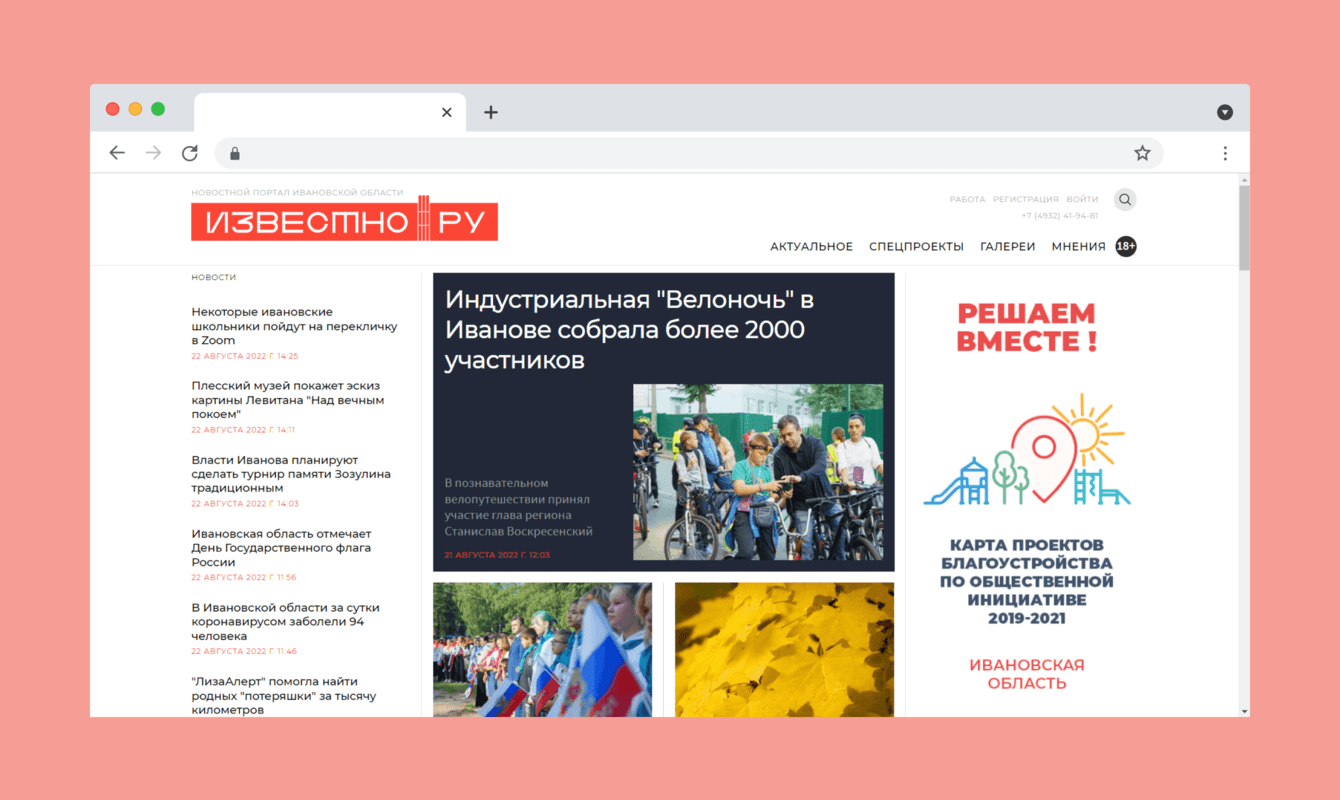Image resolution: width=1340 pixels, height=800 pixels.
Task: Open the АКТУАЛЬНОЕ menu section
Action: tap(811, 246)
